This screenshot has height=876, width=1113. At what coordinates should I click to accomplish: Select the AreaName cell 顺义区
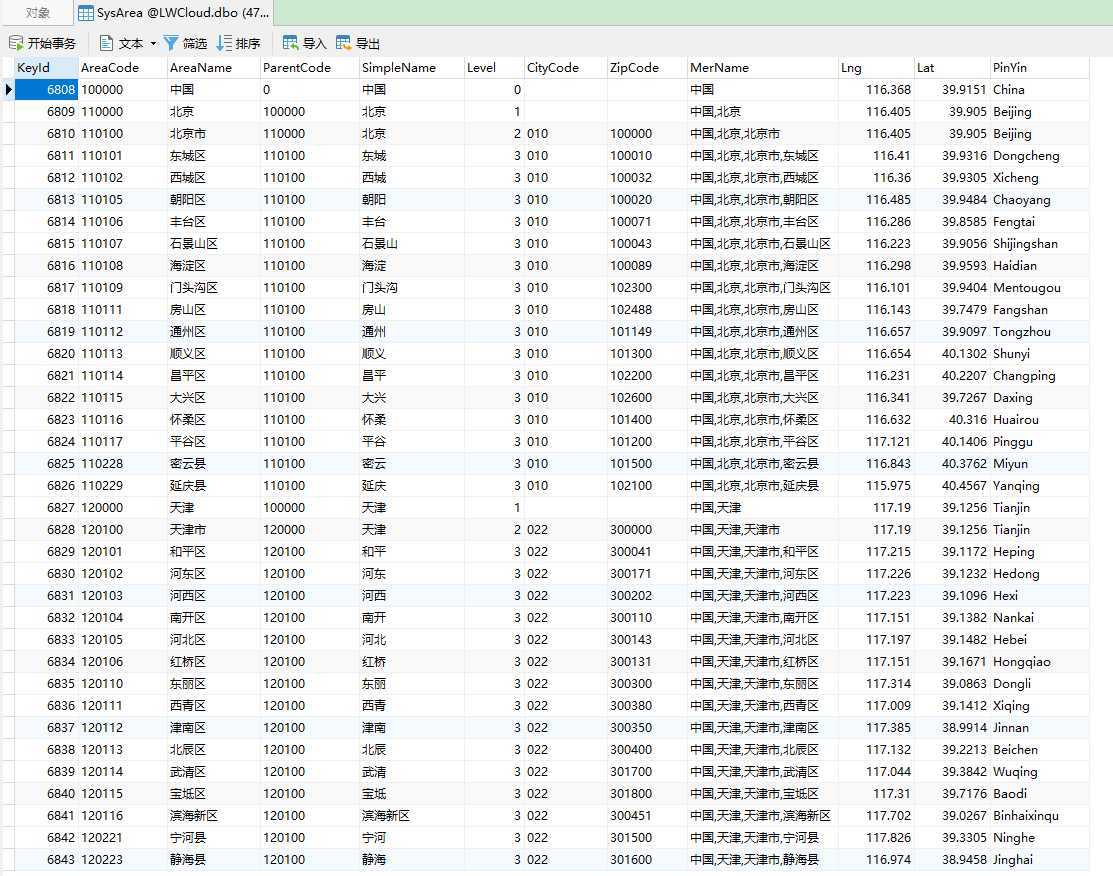[x=213, y=354]
